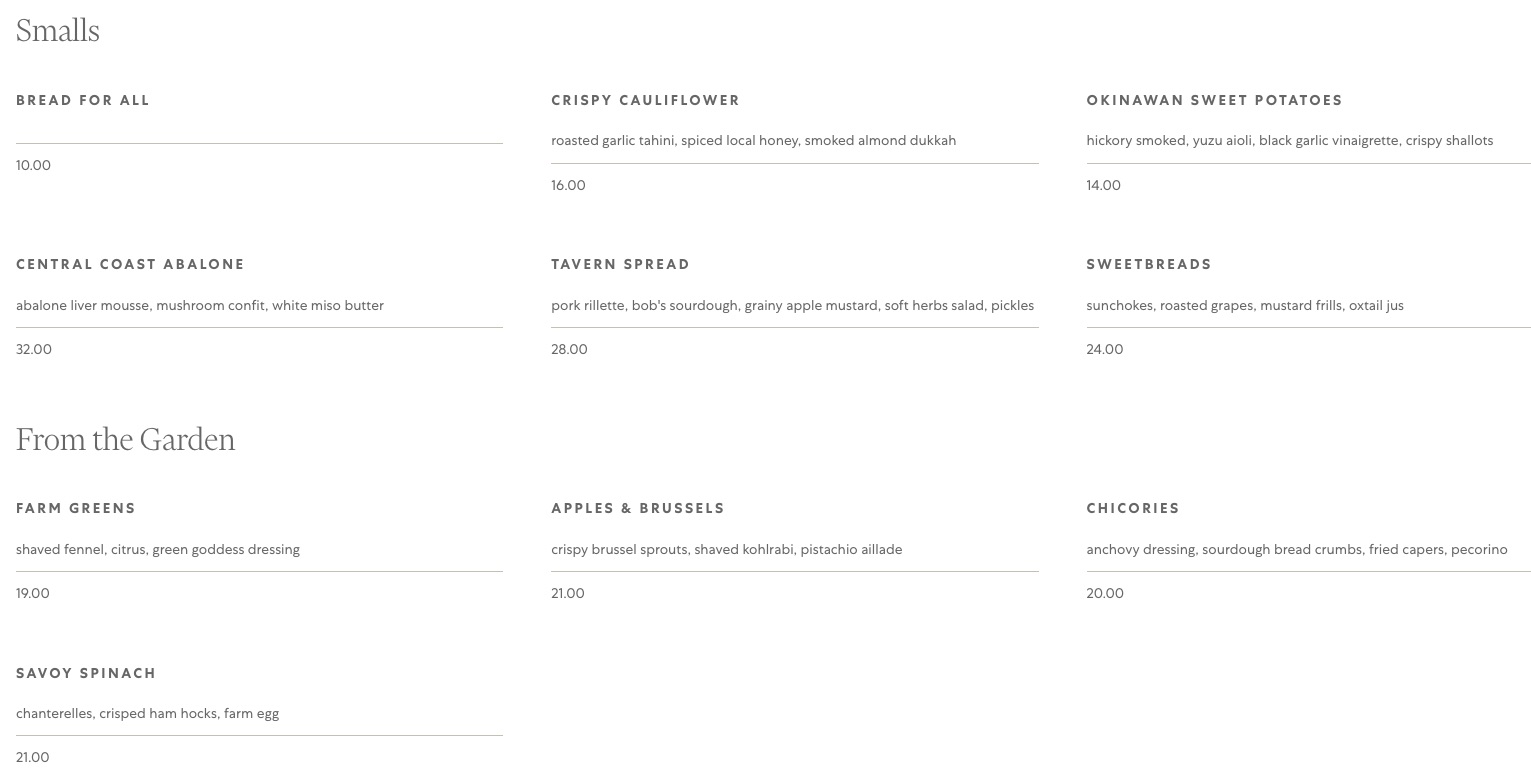Click the Smalls section heading
Viewport: 1531px width, 784px height.
[58, 31]
